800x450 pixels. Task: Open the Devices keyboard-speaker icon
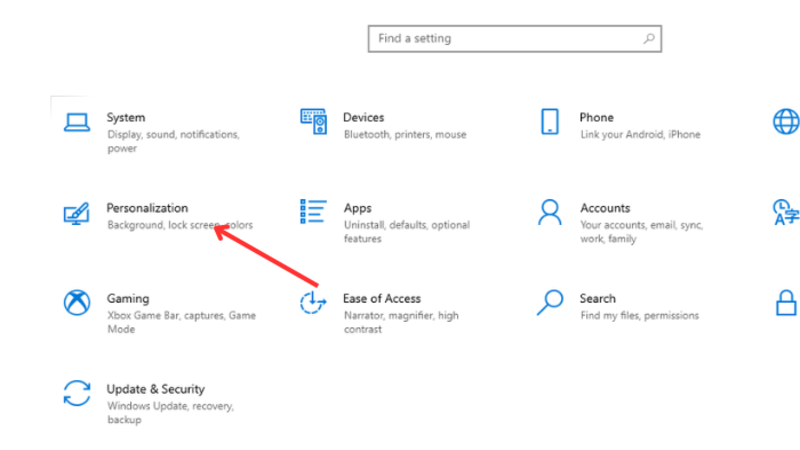313,121
